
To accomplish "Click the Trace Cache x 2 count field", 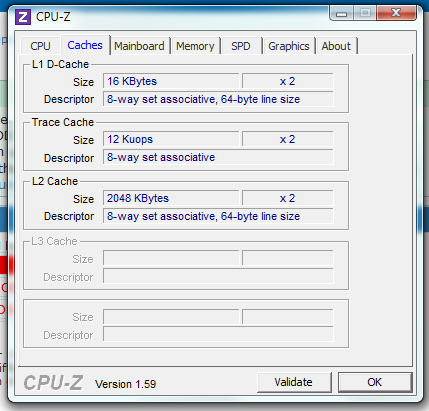I will coord(287,139).
